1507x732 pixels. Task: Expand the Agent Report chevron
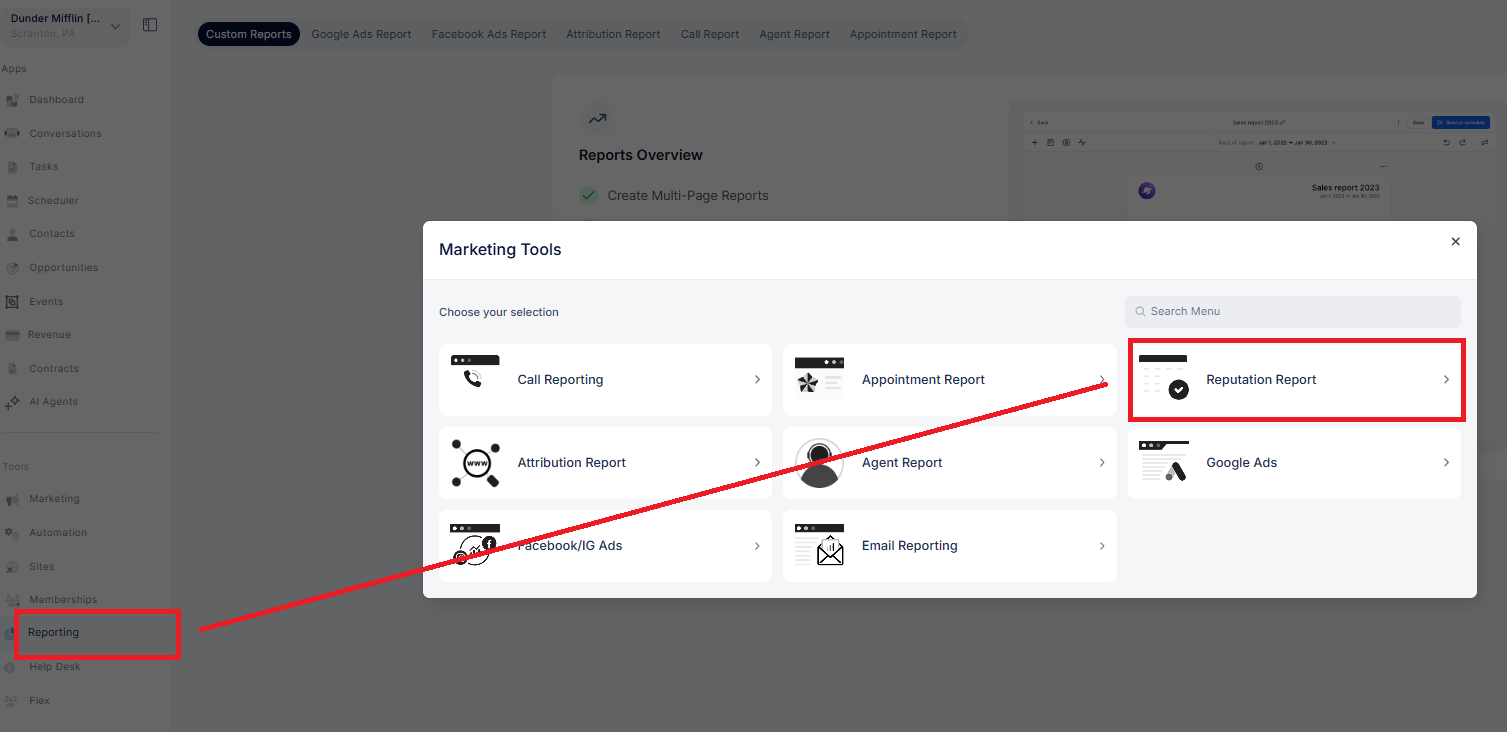(x=1102, y=463)
